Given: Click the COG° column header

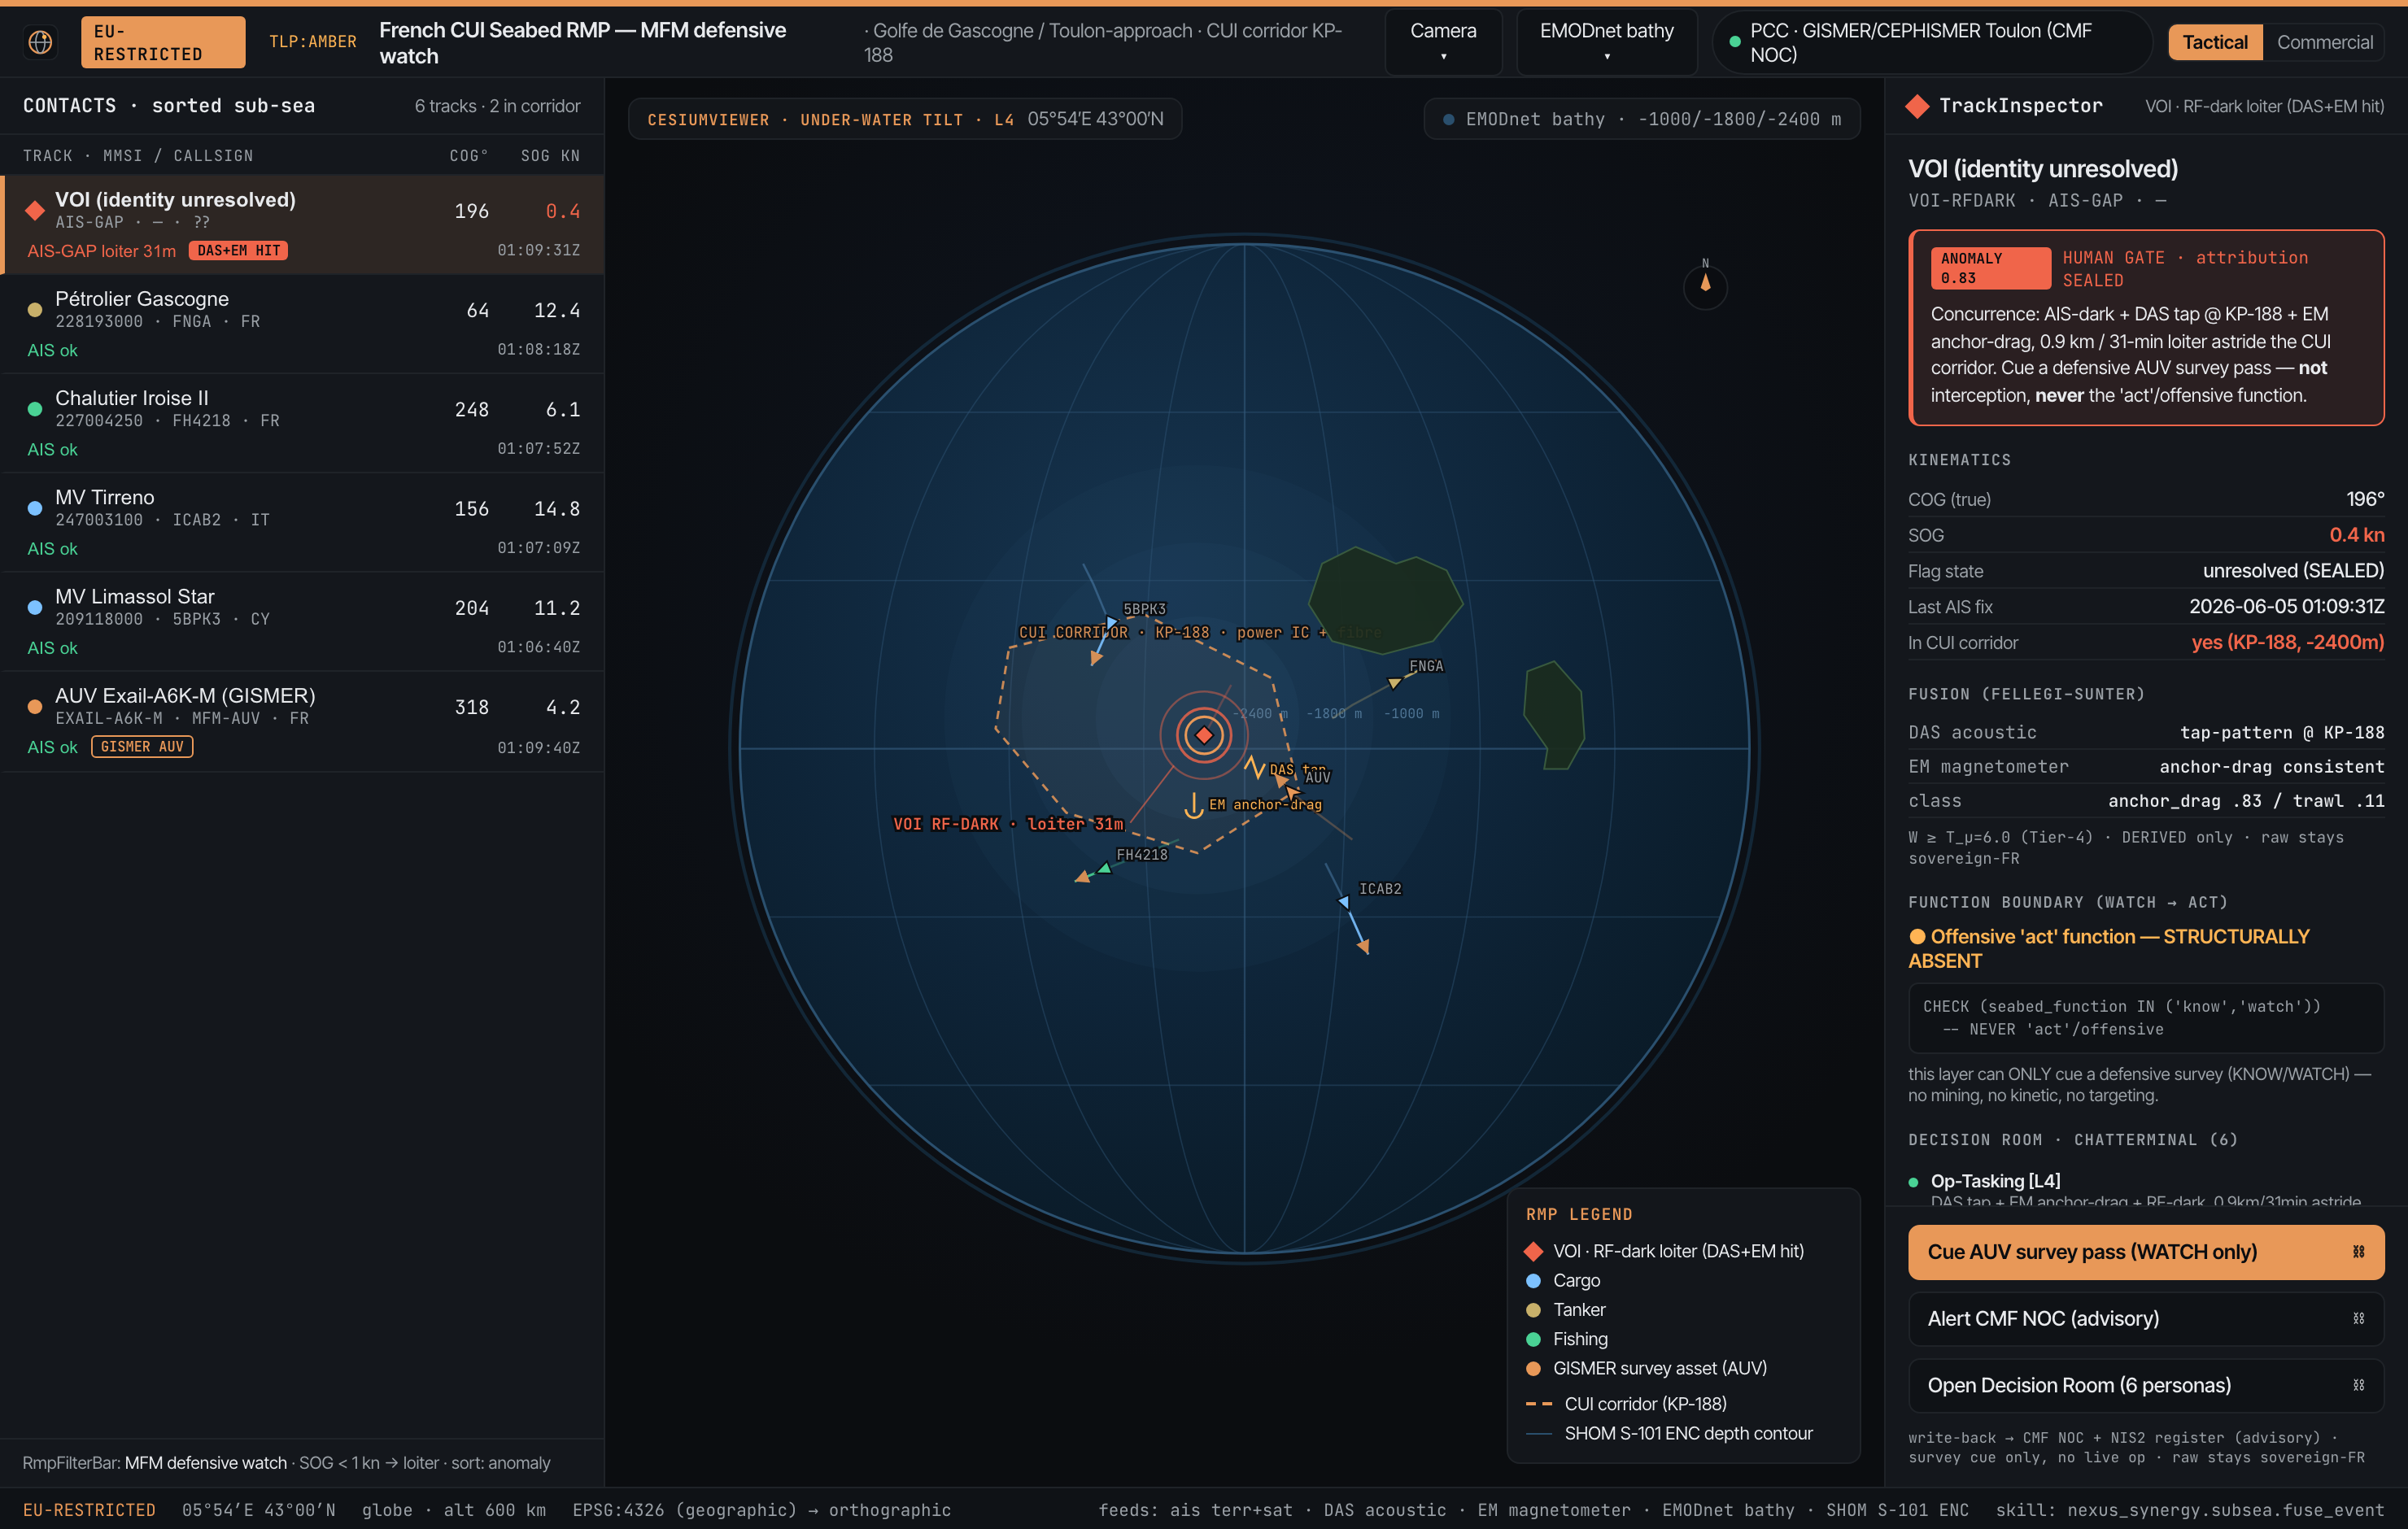Looking at the screenshot, I should (x=468, y=156).
